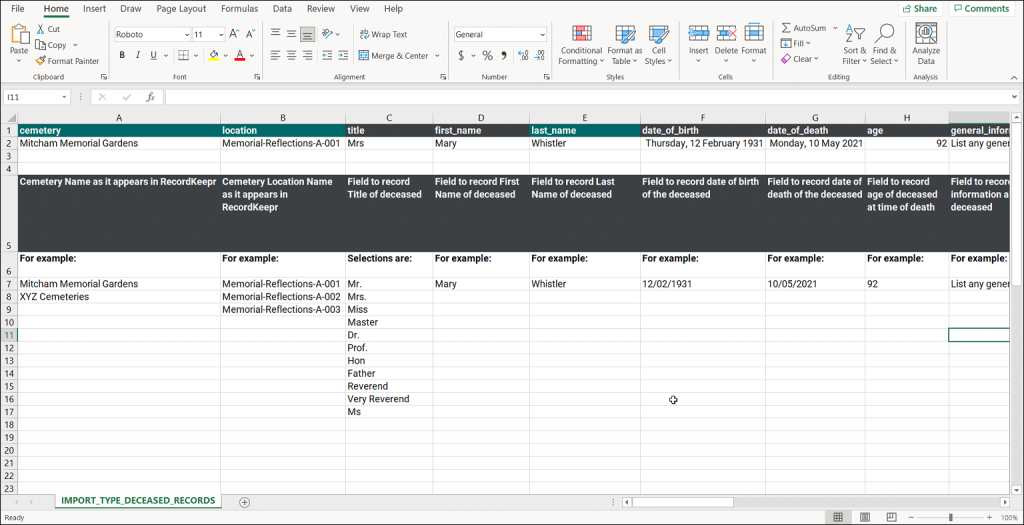Viewport: 1024px width, 525px height.
Task: Open the Font group dialog launcher
Action: [x=257, y=77]
